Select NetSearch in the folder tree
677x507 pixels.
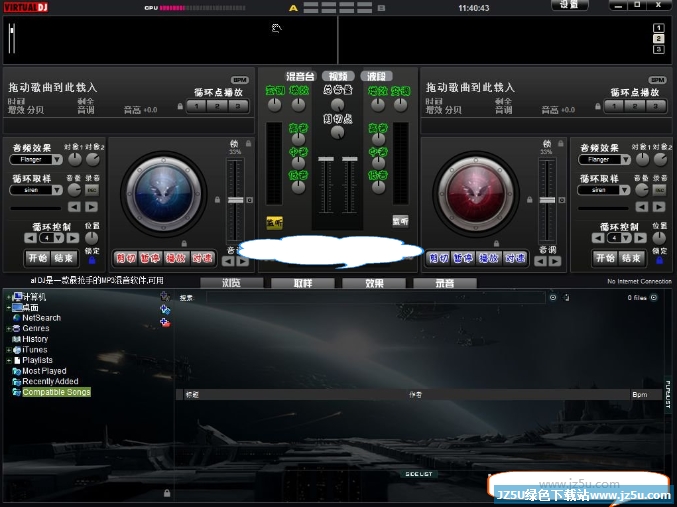point(41,318)
